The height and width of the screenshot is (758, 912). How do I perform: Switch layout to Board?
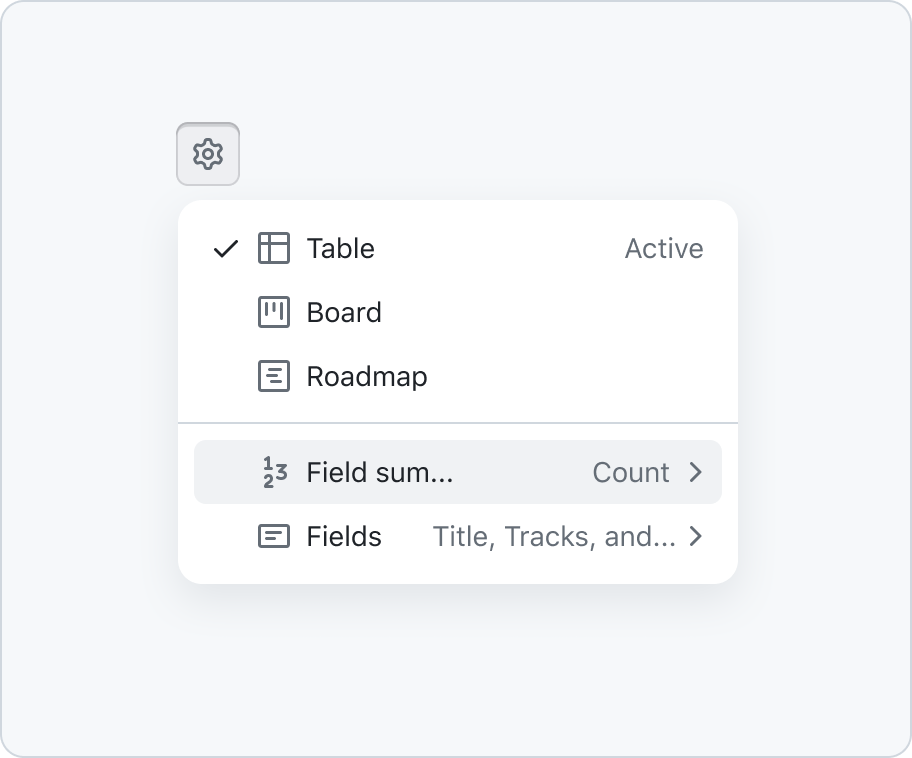(458, 312)
